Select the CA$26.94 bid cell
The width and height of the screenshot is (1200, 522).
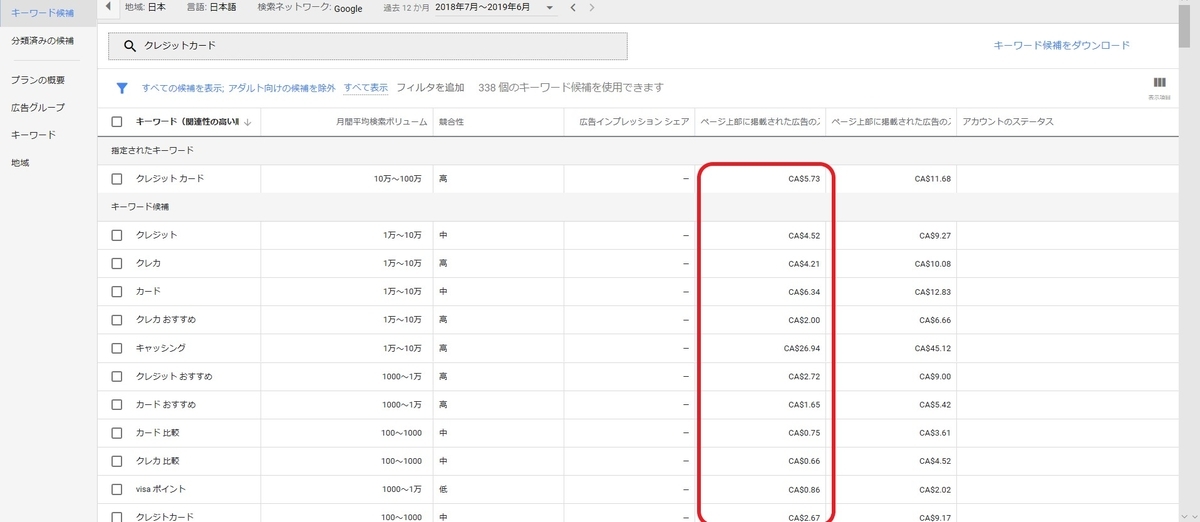point(802,348)
